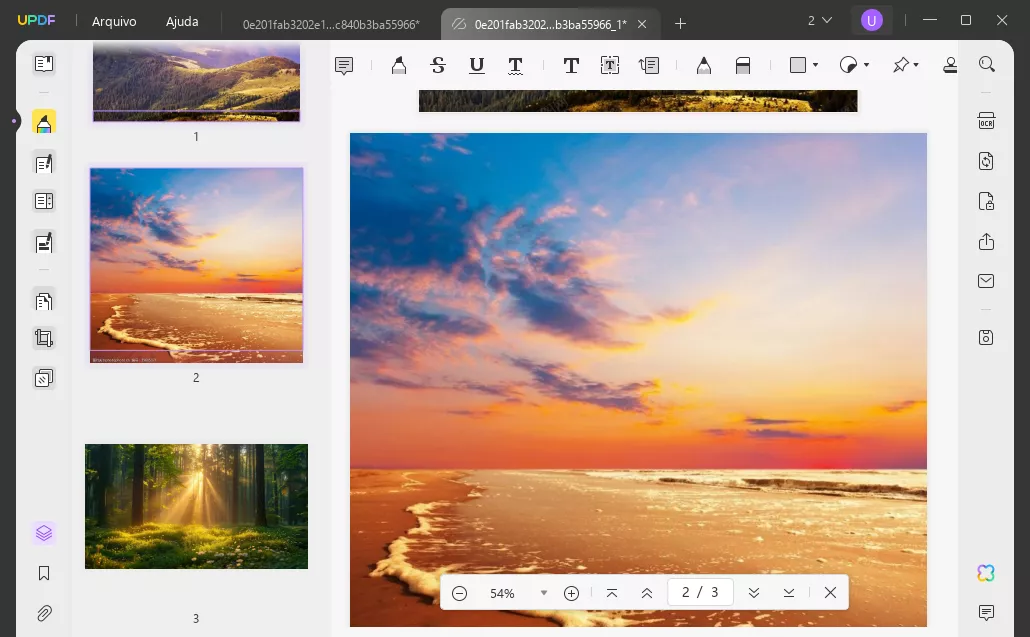The height and width of the screenshot is (637, 1030).
Task: Open the Ajuda menu
Action: tap(182, 22)
